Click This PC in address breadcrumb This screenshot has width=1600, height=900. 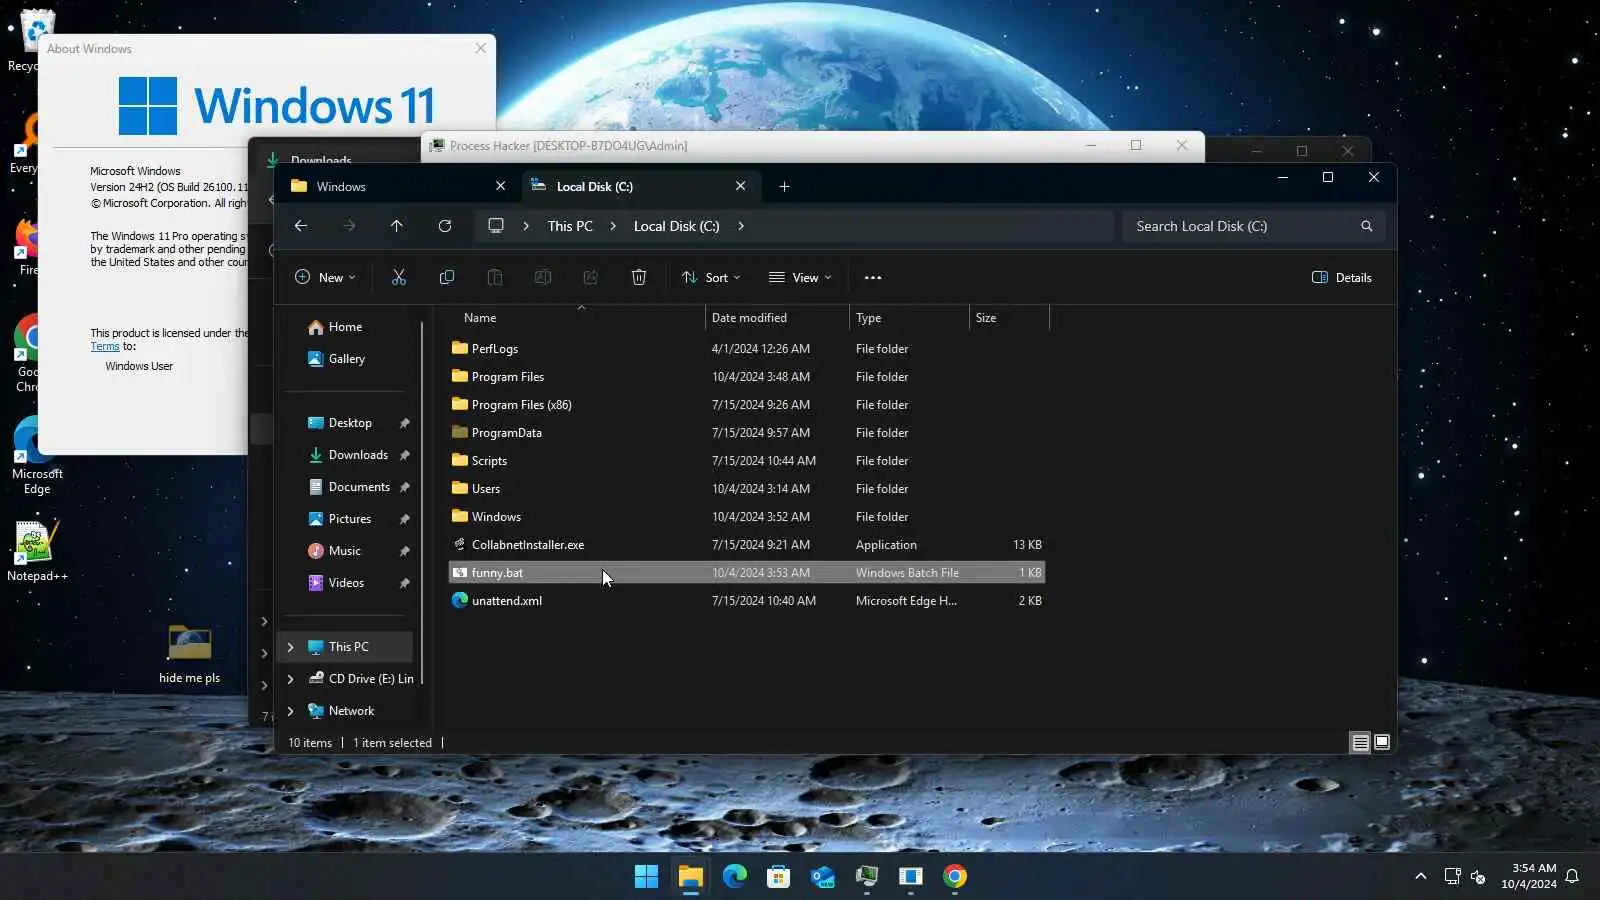pos(570,226)
